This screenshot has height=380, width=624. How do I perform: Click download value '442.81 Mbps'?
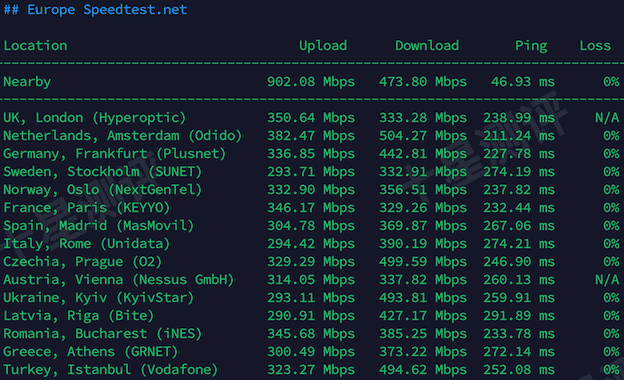coord(423,154)
